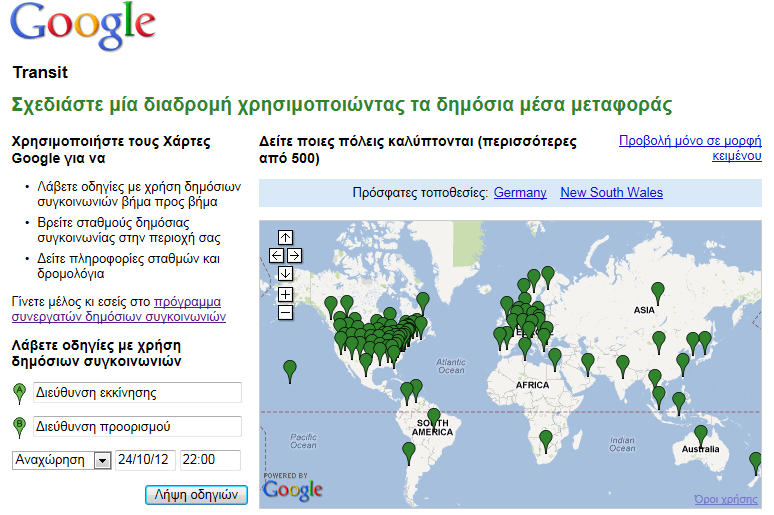Viewport: 774px width, 515px height.
Task: Click the ASIA label on the map
Action: pyautogui.click(x=644, y=310)
